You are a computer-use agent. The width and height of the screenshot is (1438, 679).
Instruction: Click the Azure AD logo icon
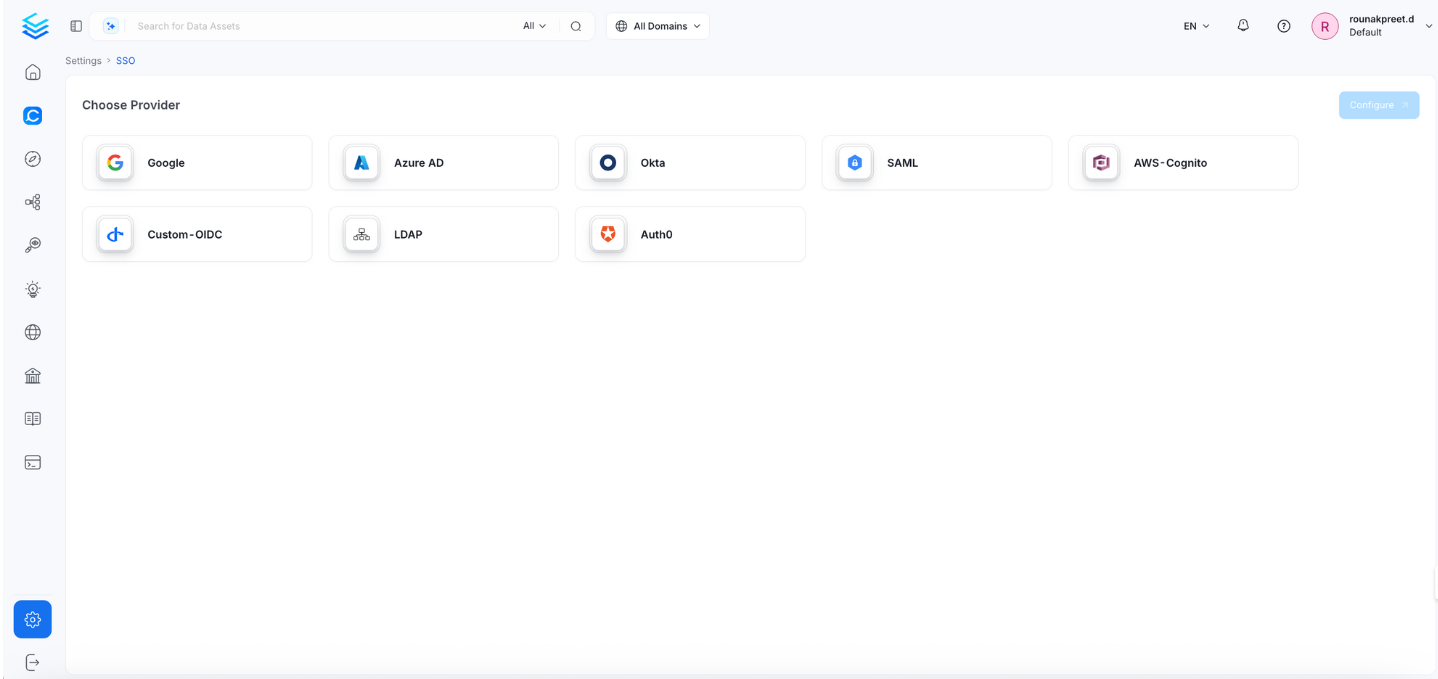(362, 163)
